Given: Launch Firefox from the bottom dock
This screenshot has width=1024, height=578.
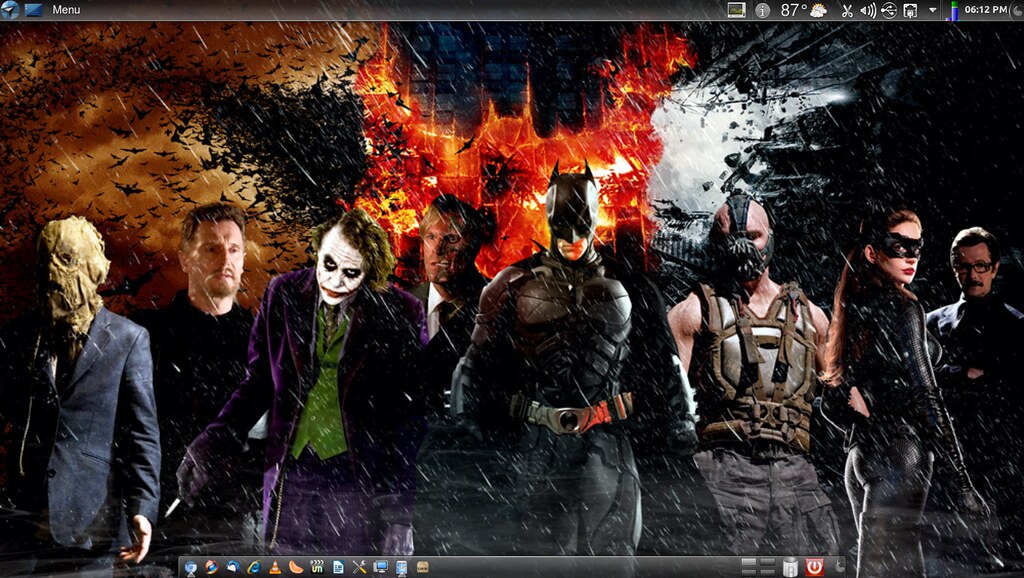Looking at the screenshot, I should click(211, 567).
